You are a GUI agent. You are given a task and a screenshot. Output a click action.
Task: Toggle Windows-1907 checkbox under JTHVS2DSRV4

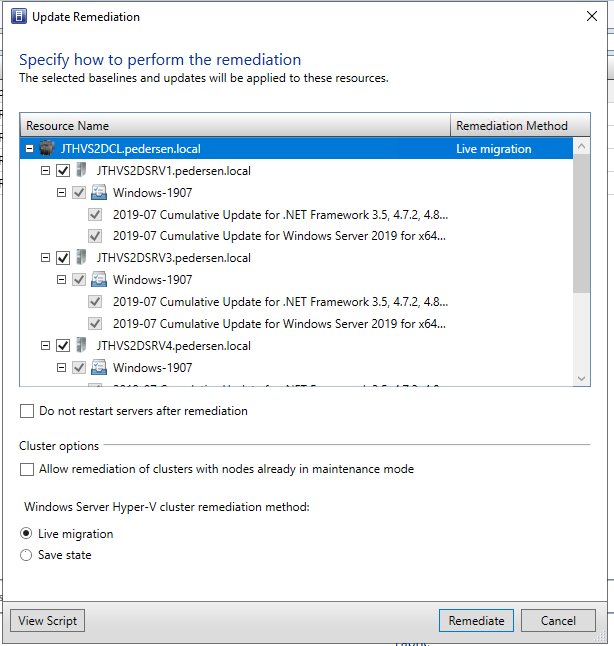click(79, 367)
